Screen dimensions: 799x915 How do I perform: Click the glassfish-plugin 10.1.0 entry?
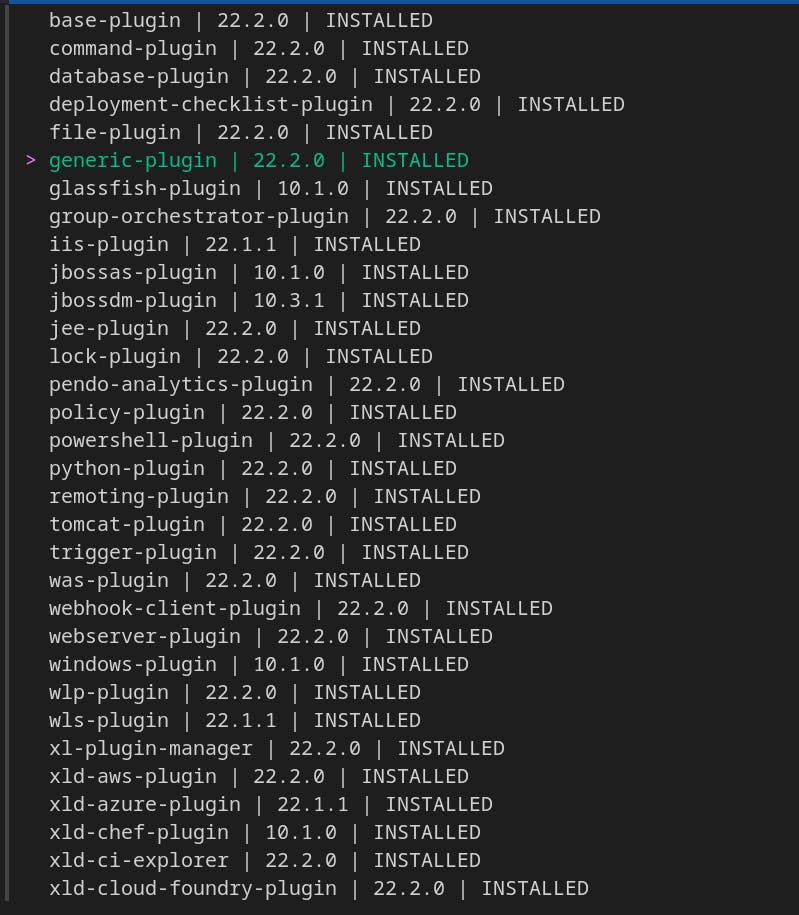(x=270, y=188)
